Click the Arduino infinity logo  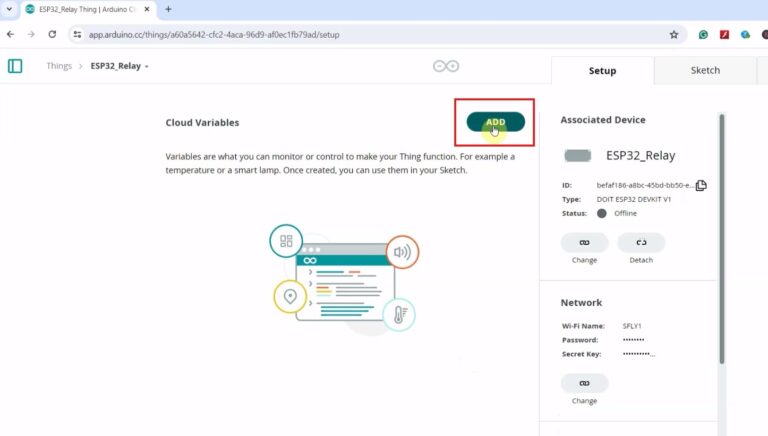(x=445, y=67)
